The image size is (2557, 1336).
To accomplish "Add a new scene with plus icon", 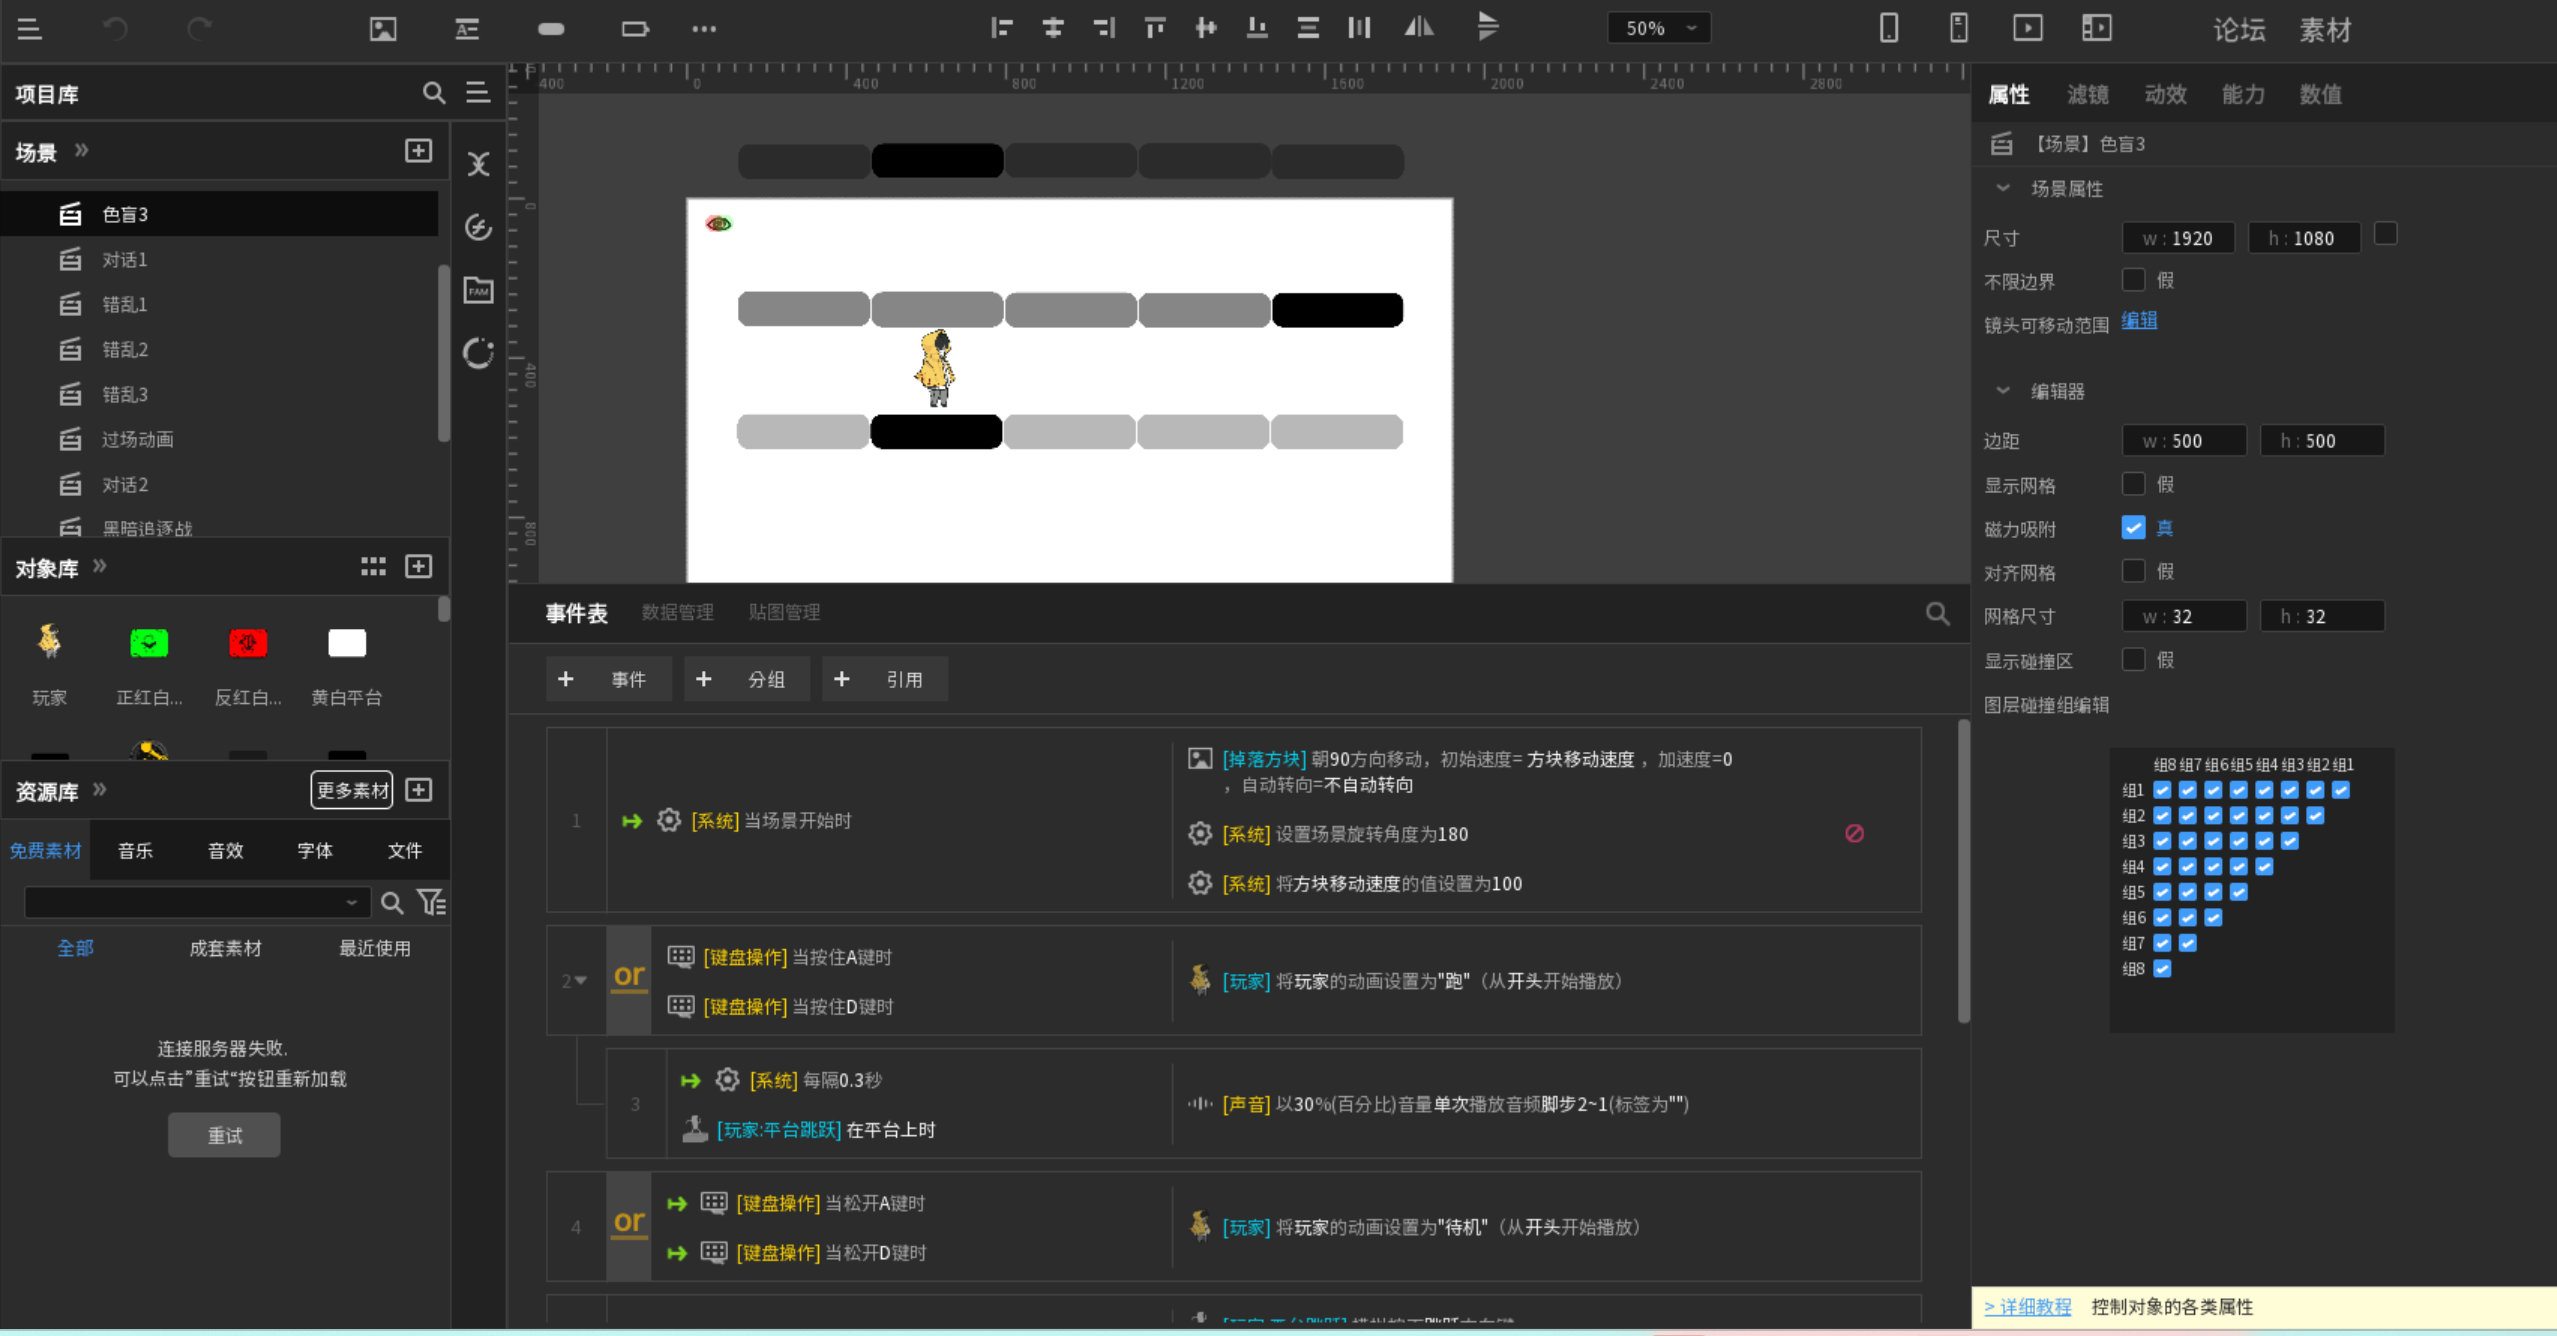I will point(418,151).
